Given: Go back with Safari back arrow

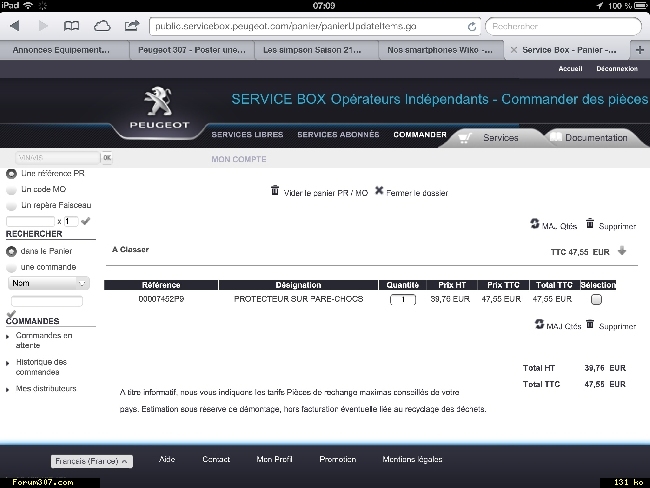Looking at the screenshot, I should (x=15, y=26).
